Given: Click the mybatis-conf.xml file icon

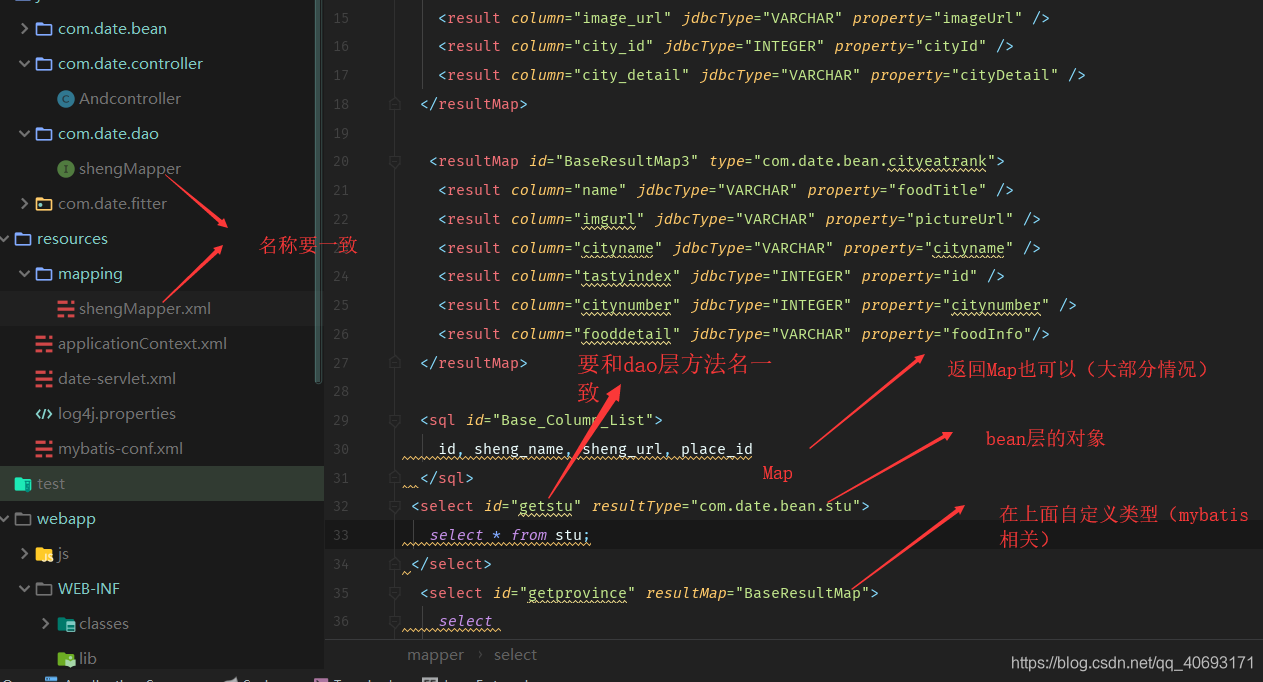Looking at the screenshot, I should [x=44, y=448].
